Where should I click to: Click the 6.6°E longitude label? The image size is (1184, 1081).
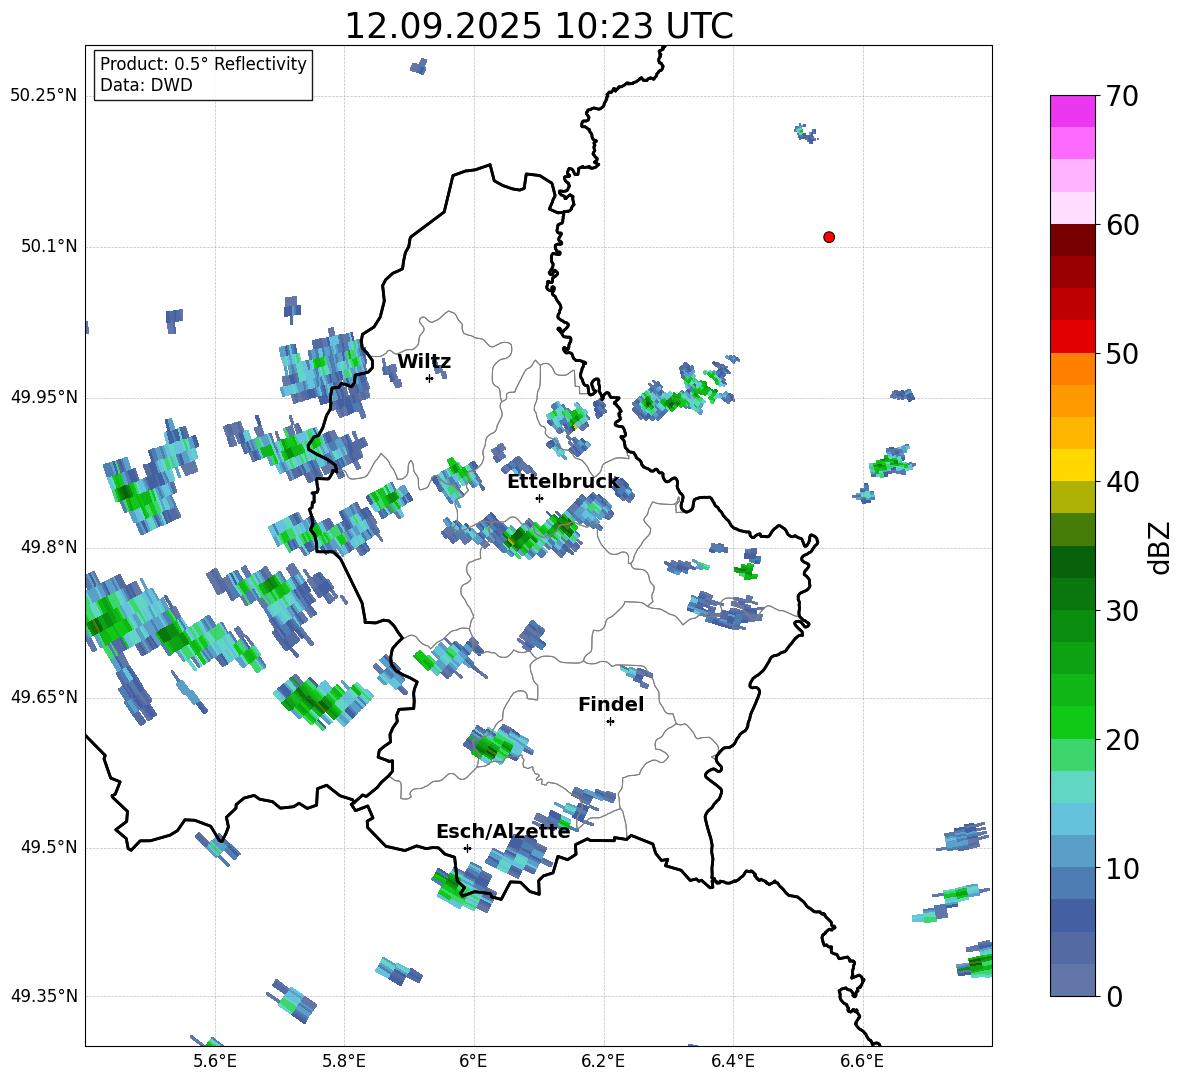pyautogui.click(x=862, y=1061)
